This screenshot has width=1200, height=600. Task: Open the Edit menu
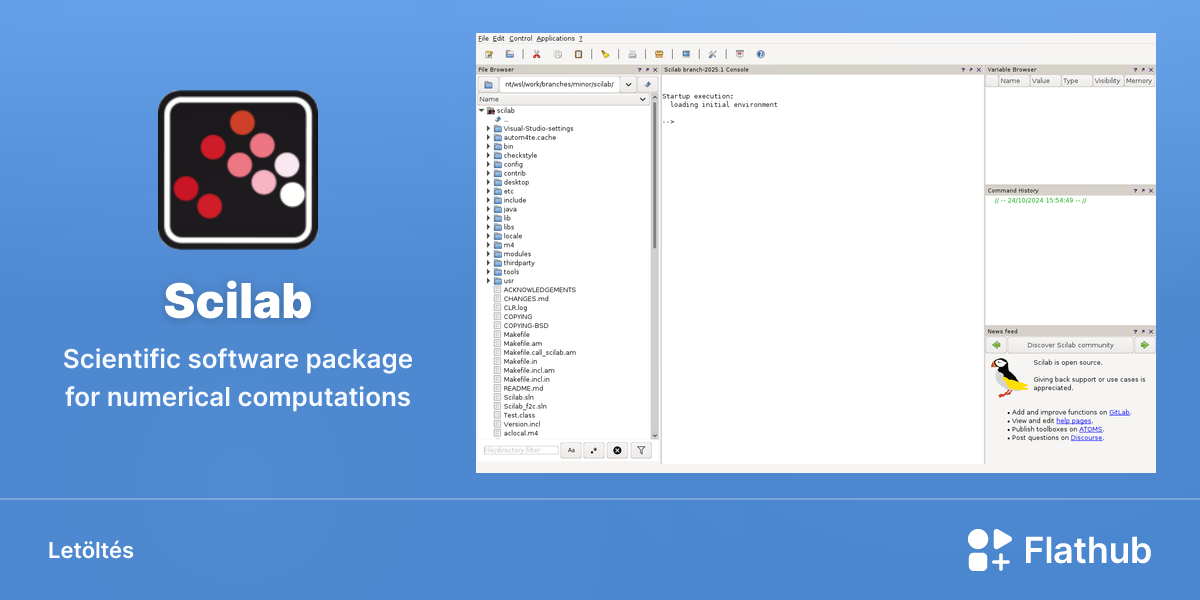(499, 38)
